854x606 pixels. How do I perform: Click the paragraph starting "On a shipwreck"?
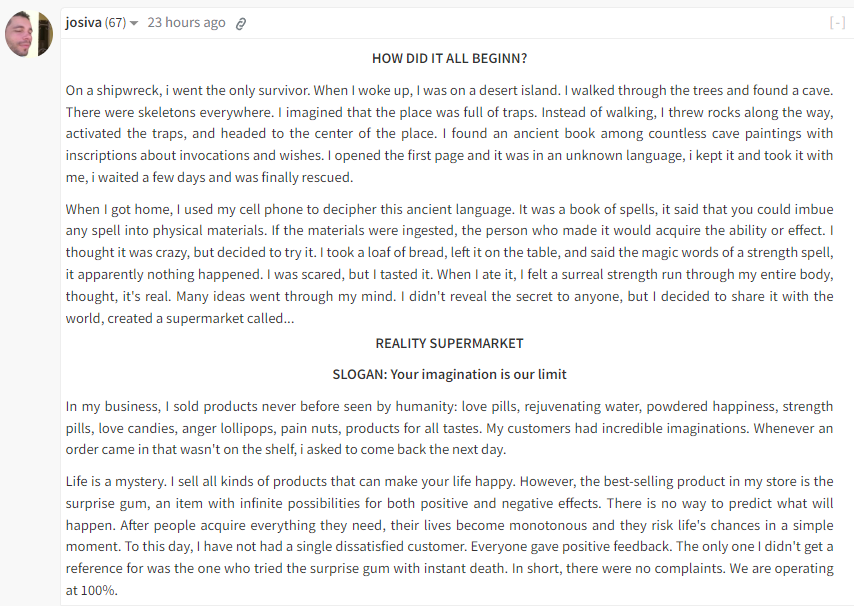pyautogui.click(x=449, y=134)
